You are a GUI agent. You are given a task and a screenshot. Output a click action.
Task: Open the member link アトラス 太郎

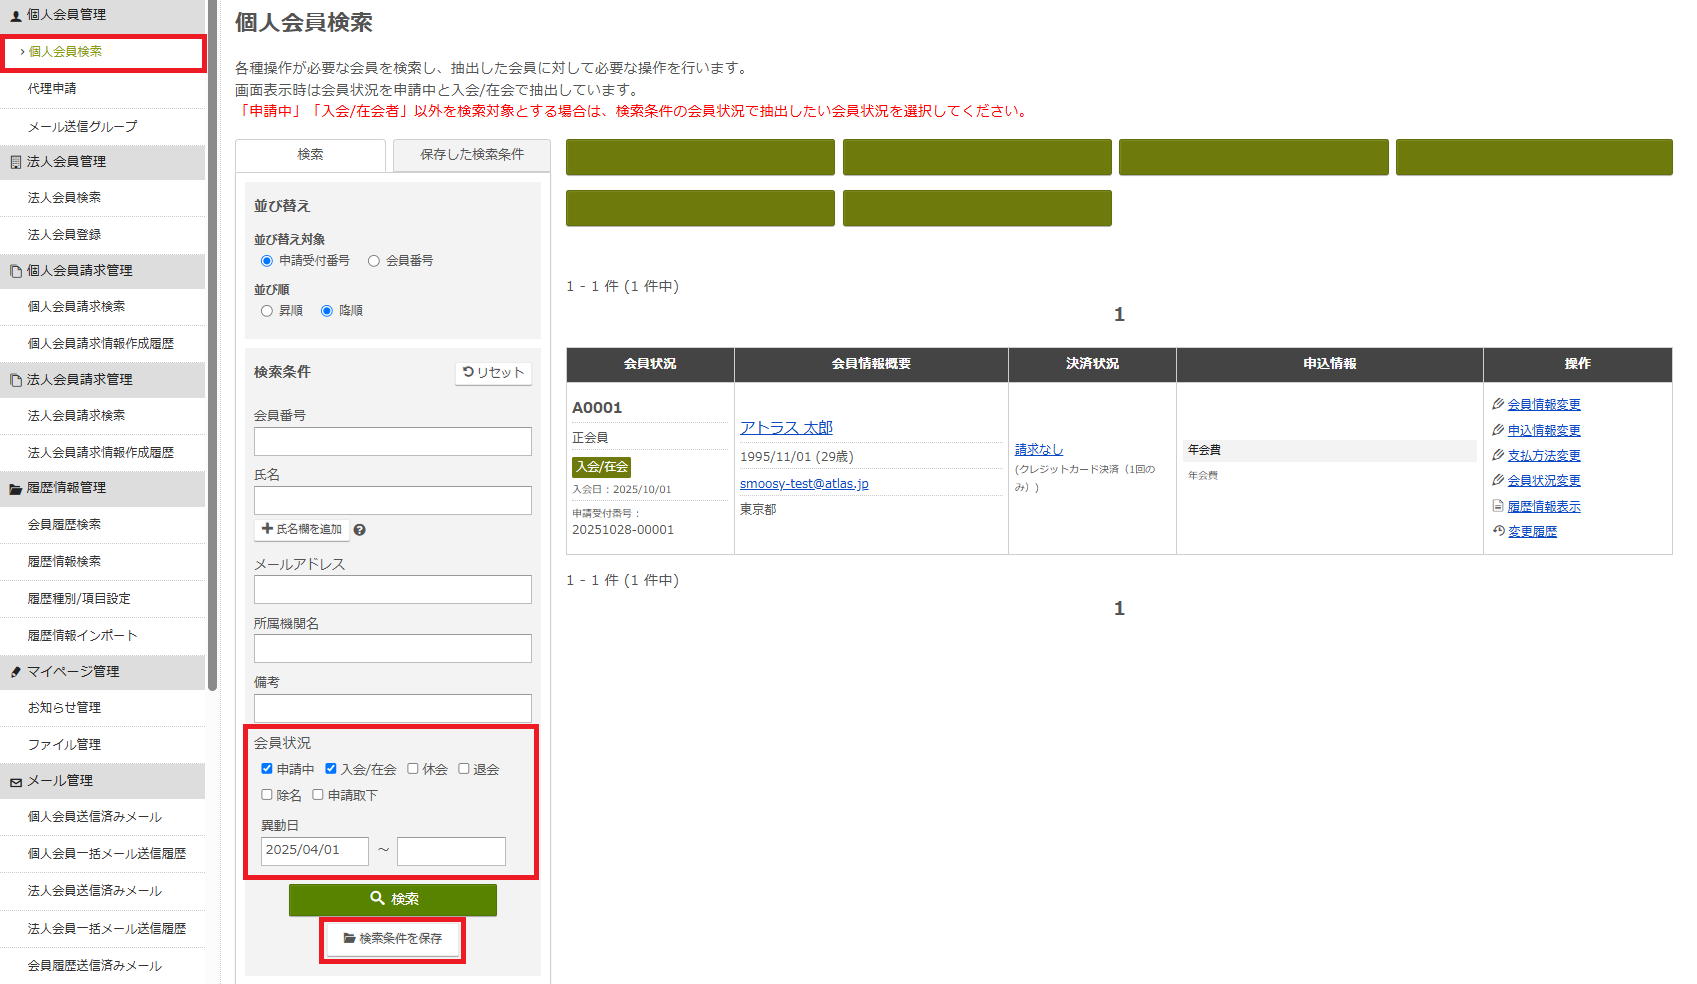point(786,427)
